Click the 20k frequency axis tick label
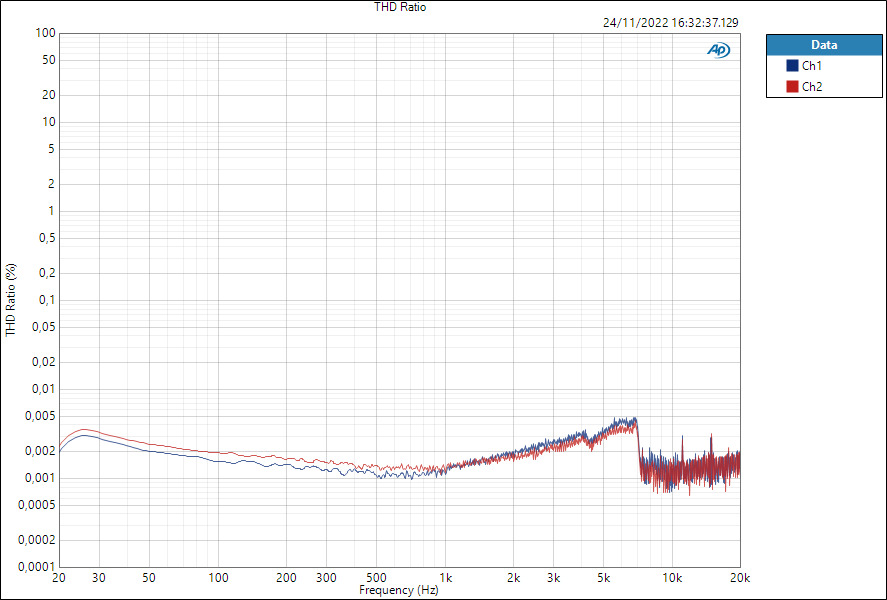This screenshot has width=887, height=600. 741,578
